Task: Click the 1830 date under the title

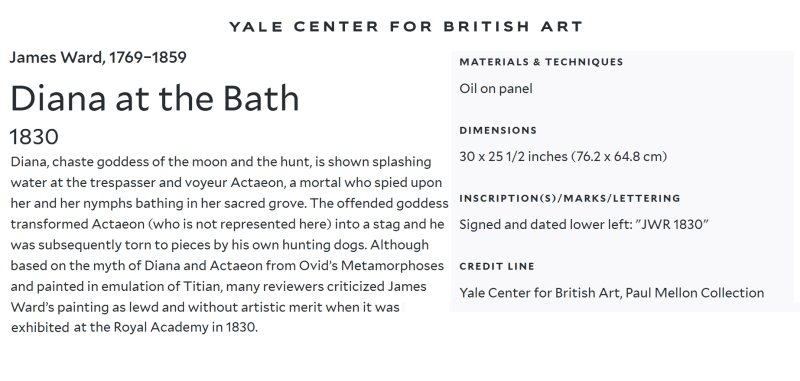Action: [x=34, y=137]
